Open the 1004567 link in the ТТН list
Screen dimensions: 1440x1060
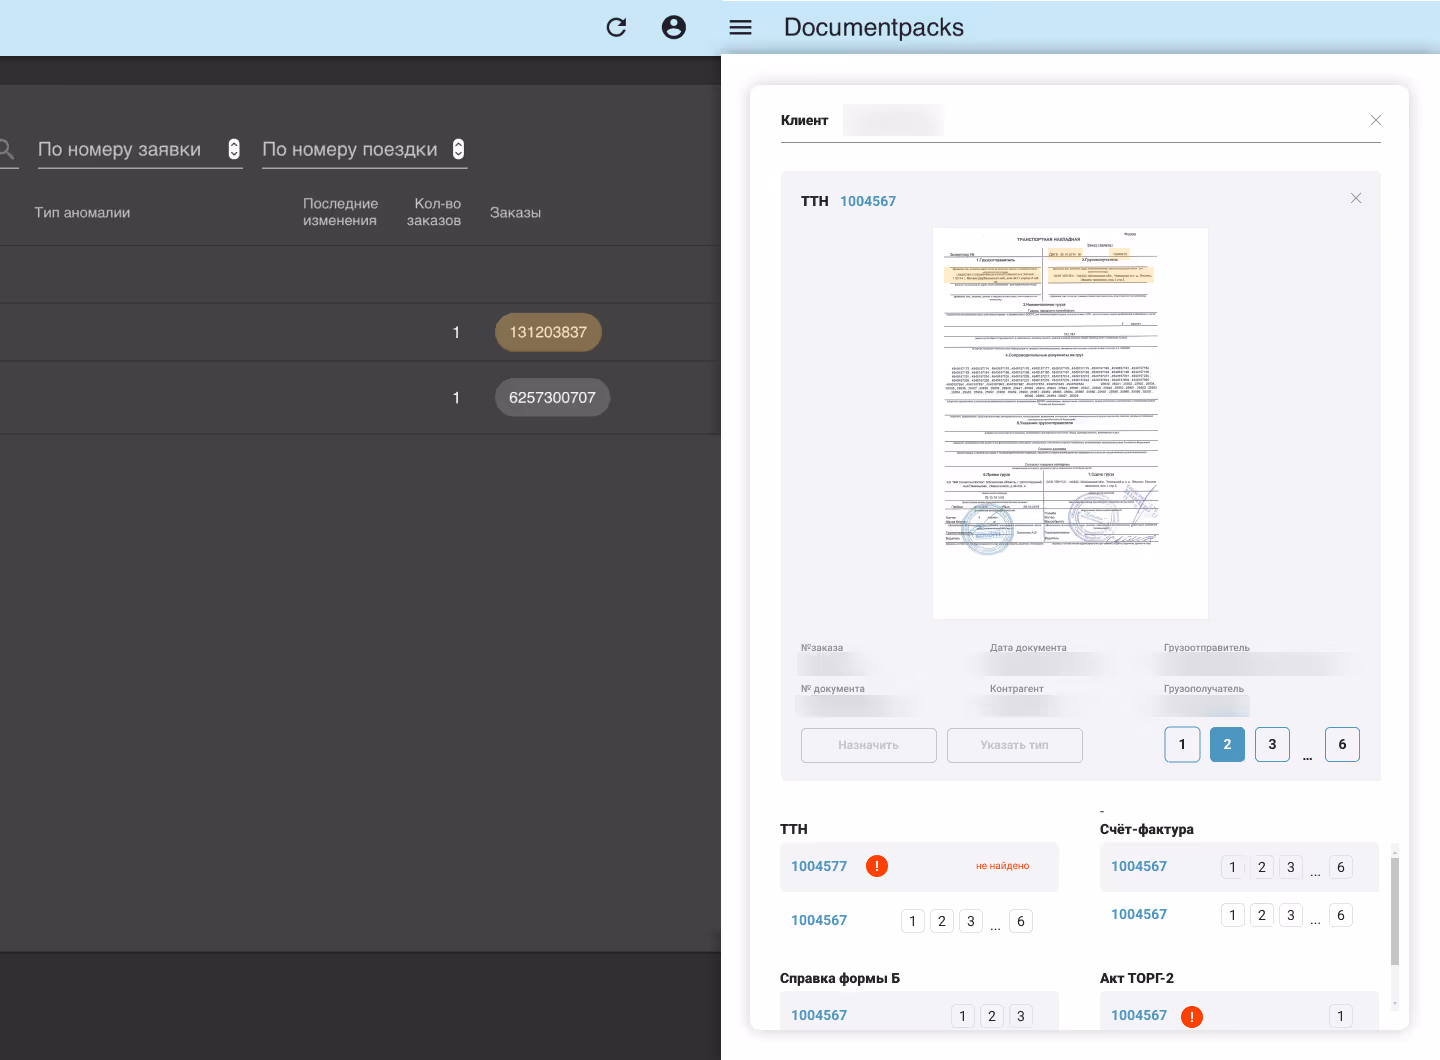819,920
